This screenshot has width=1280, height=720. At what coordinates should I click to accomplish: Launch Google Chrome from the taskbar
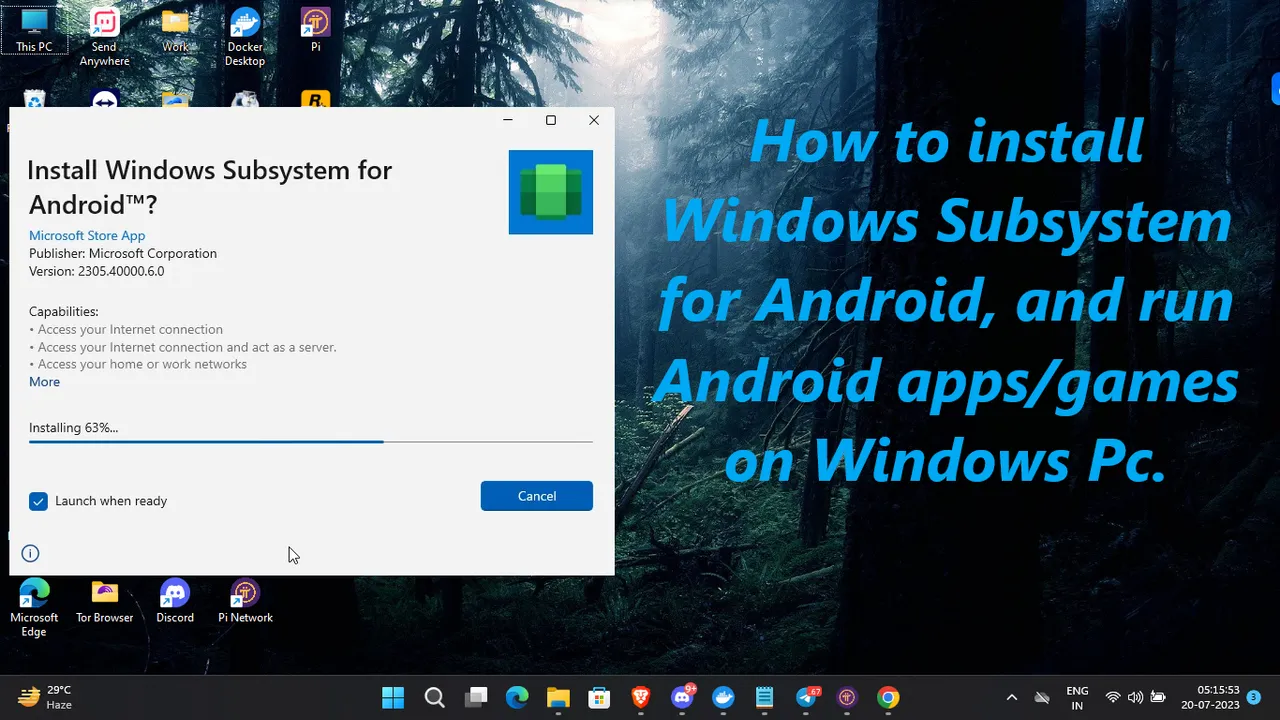[887, 697]
